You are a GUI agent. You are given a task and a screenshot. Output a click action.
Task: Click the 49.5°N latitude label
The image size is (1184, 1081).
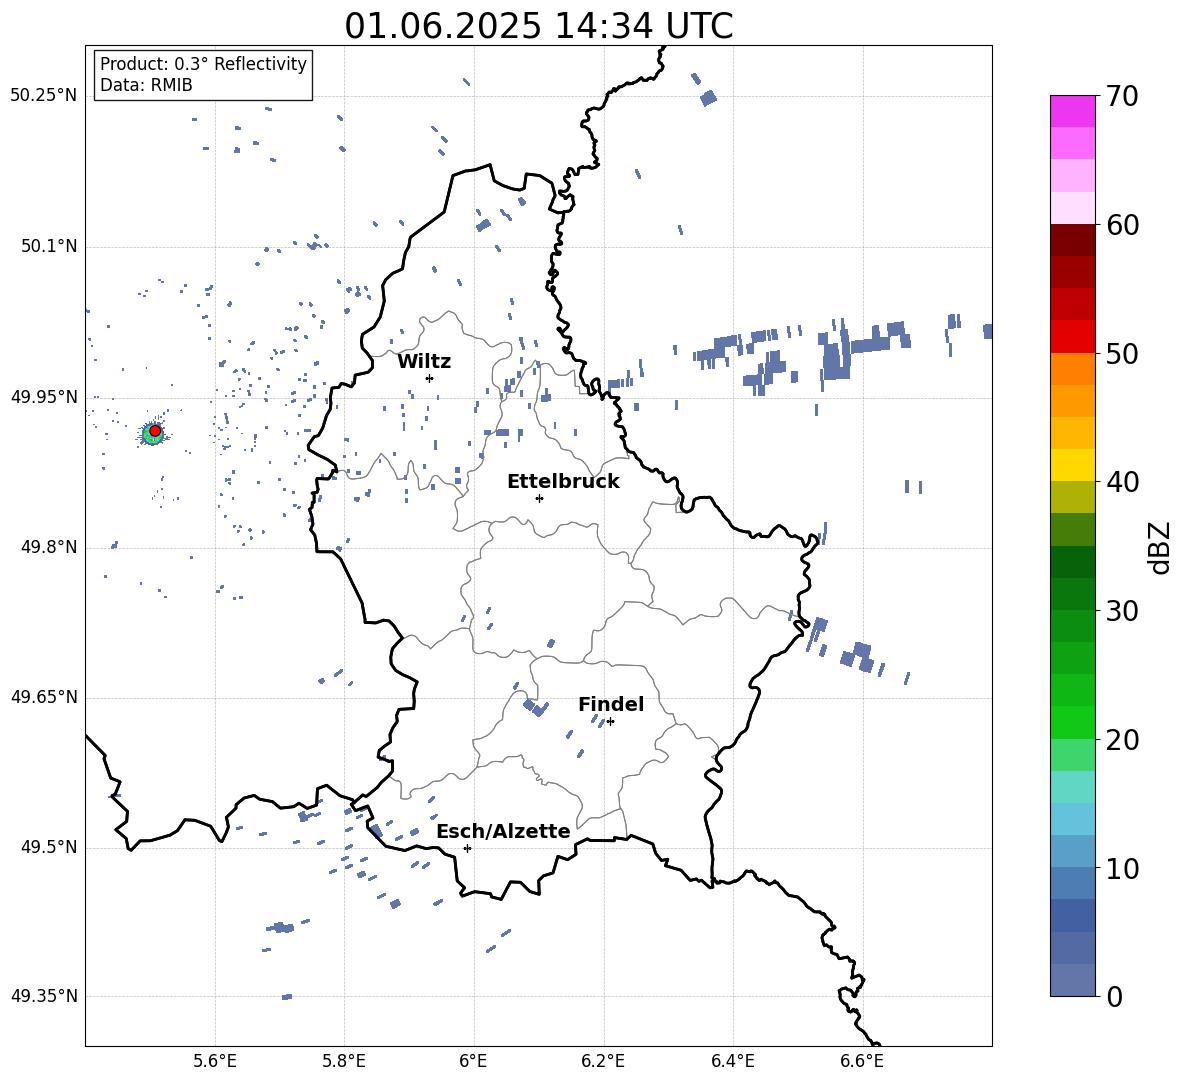(48, 848)
